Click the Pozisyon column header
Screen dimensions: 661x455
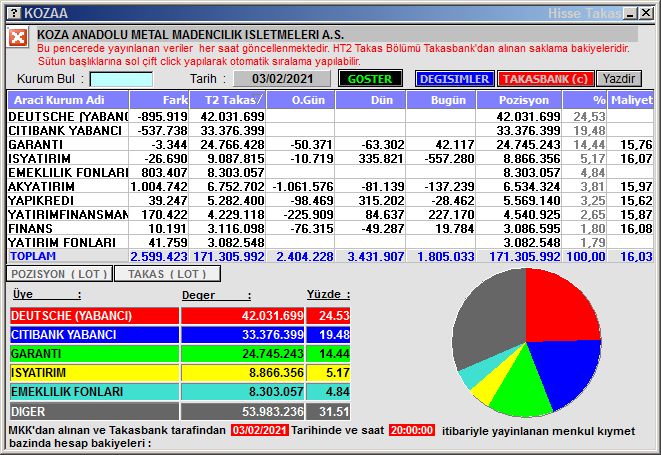[519, 100]
